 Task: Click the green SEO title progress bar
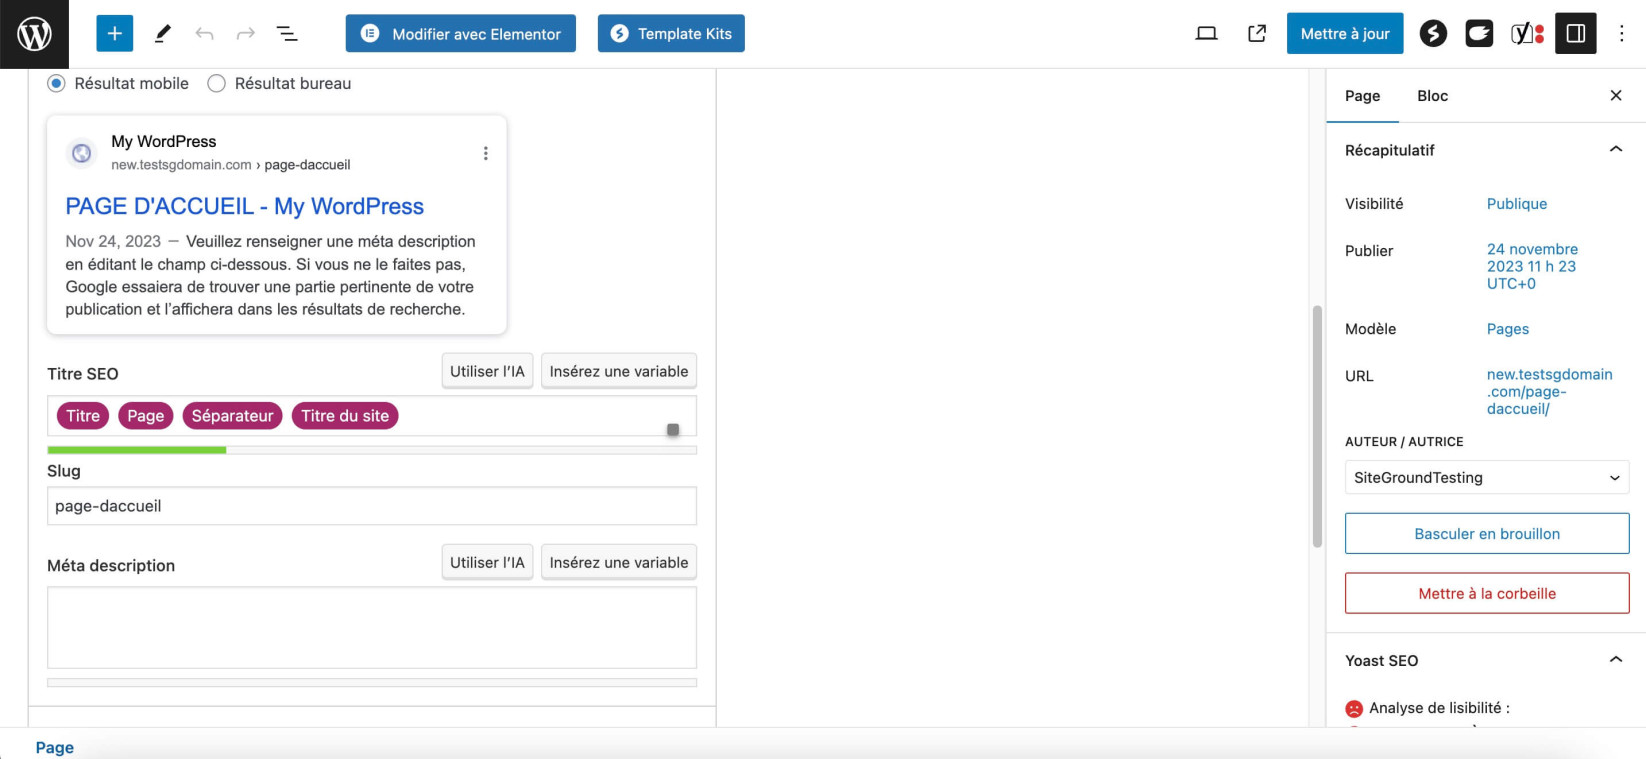pos(137,450)
